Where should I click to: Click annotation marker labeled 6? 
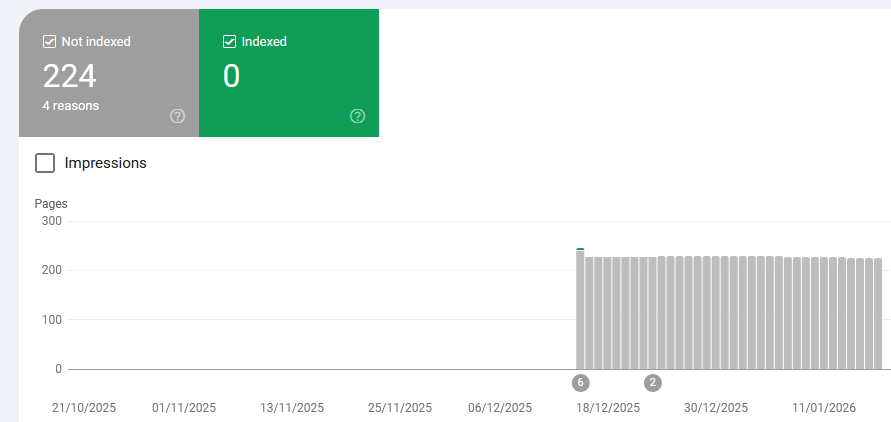click(x=580, y=382)
